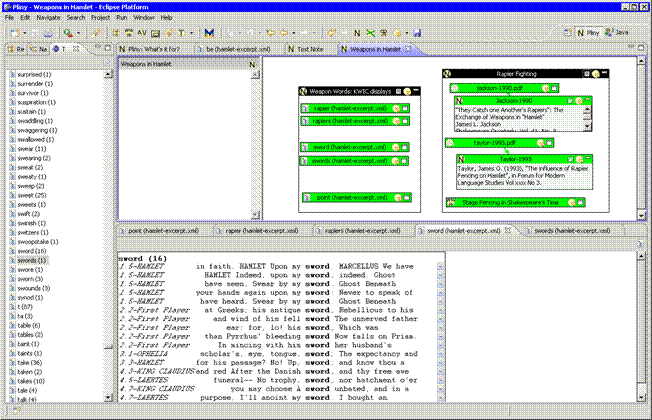Click the New wizard toolbar icon
This screenshot has width=652, height=420.
tap(15, 33)
